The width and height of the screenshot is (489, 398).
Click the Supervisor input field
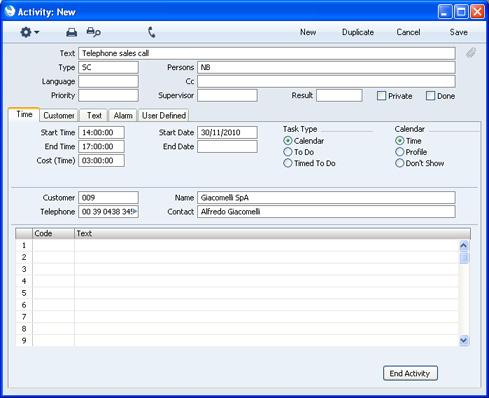(227, 95)
